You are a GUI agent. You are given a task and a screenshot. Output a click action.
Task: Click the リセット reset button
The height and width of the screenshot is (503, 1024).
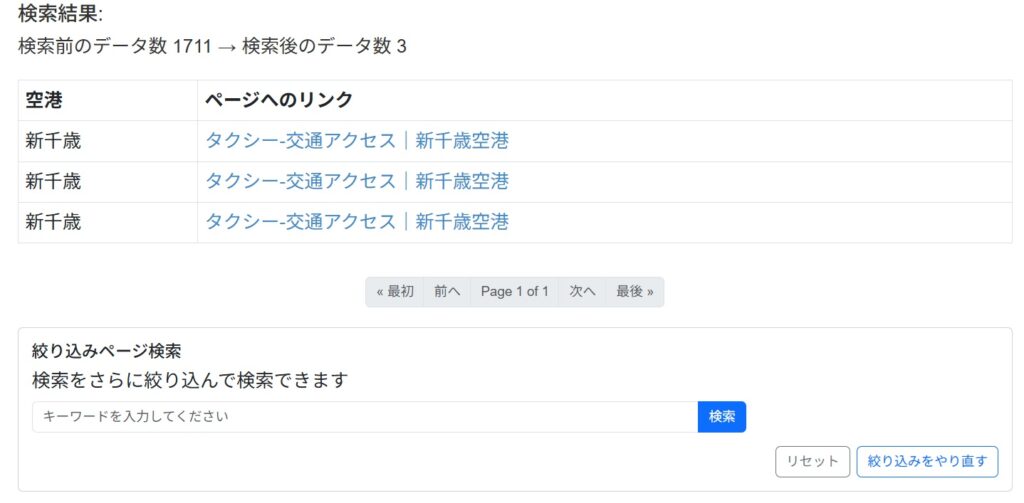812,461
